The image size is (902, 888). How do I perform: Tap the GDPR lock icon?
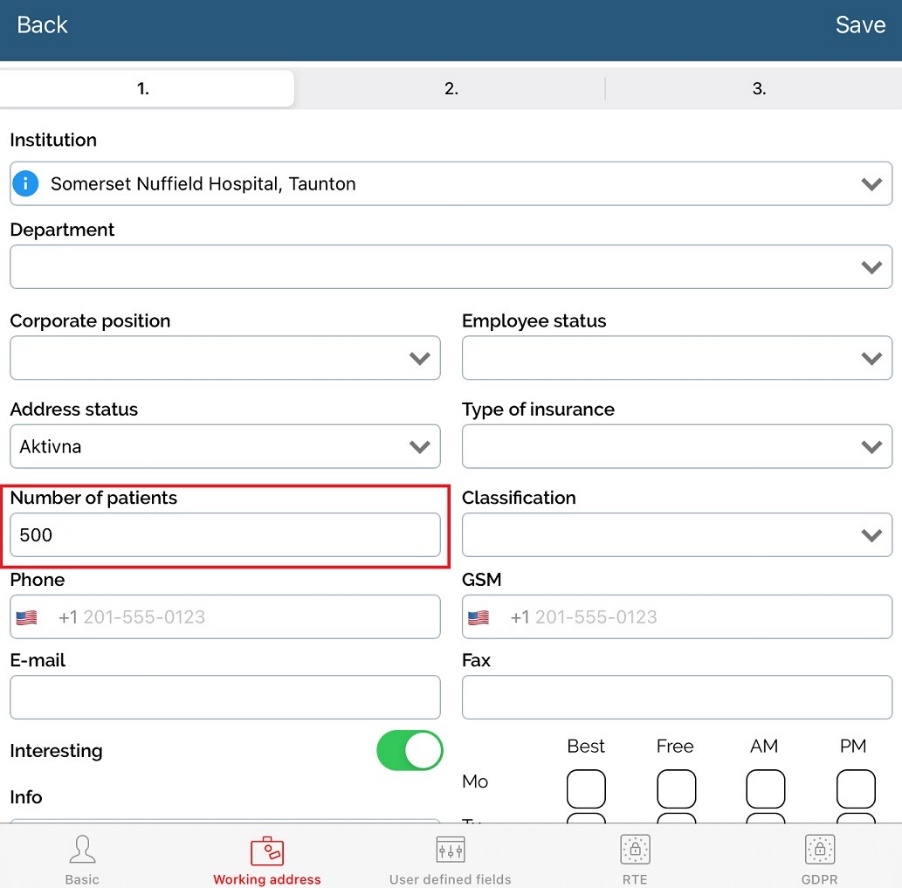pos(819,850)
